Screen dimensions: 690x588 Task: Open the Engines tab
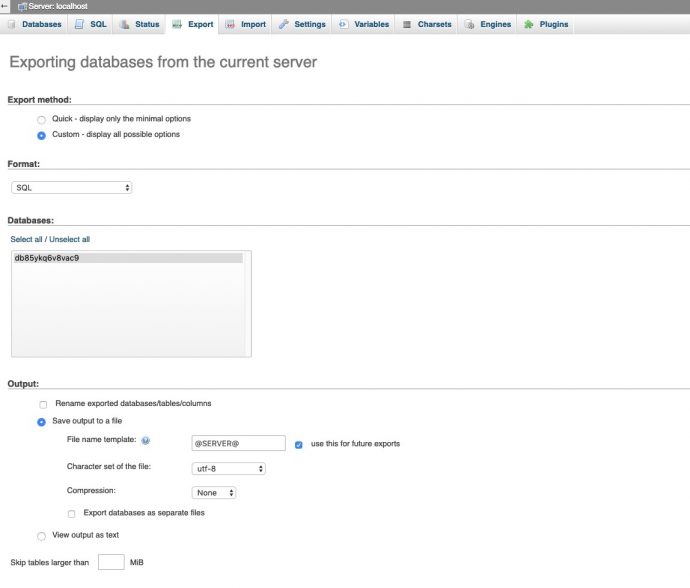click(x=488, y=24)
